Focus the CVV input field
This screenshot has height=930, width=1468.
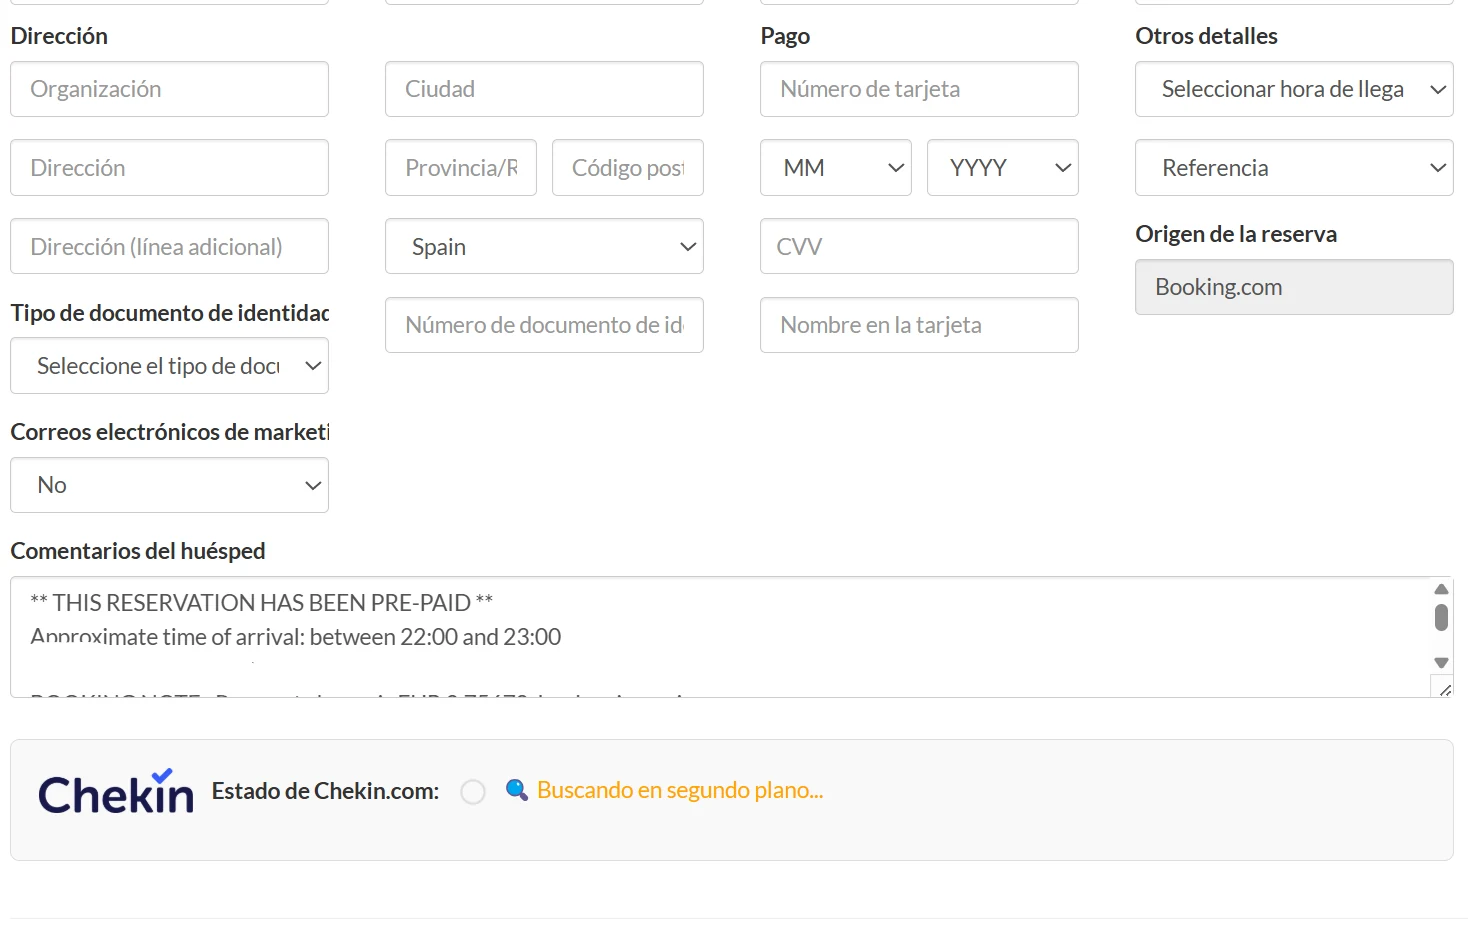[919, 246]
